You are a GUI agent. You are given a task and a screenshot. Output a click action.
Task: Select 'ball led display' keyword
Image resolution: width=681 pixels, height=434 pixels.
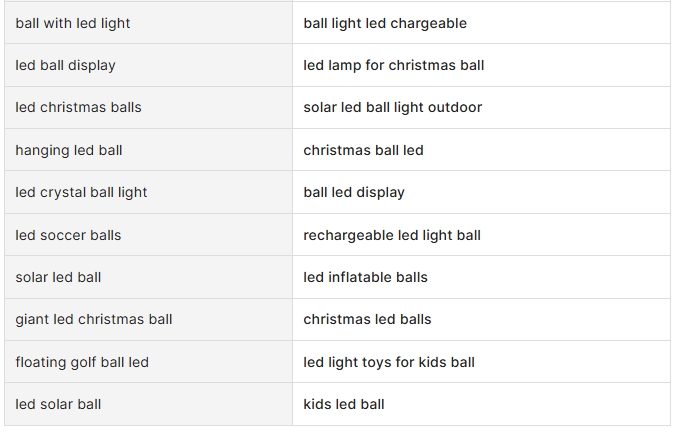pyautogui.click(x=354, y=192)
